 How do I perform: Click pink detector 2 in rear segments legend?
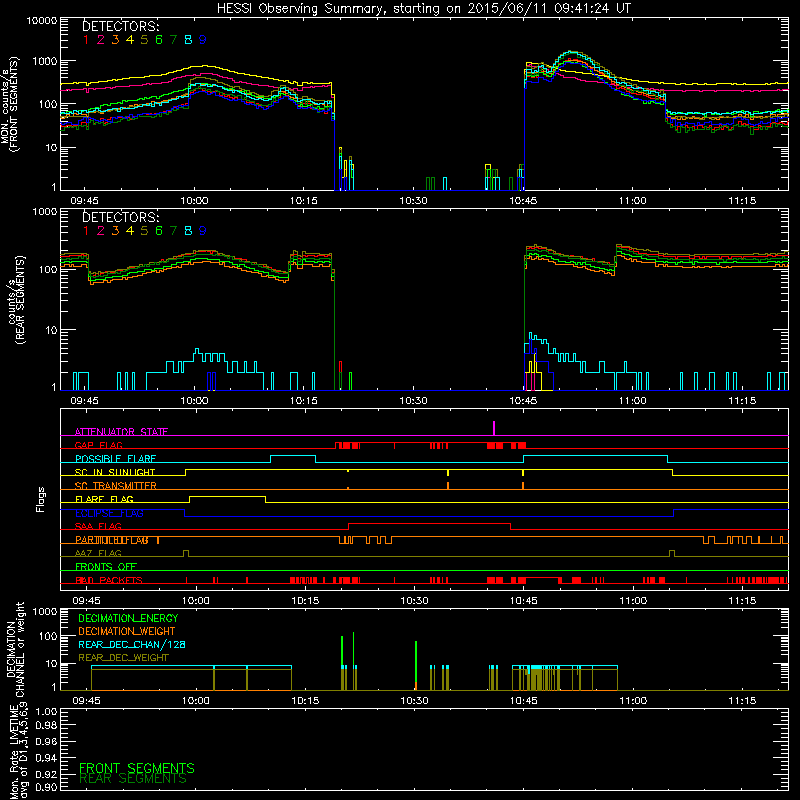[x=101, y=231]
